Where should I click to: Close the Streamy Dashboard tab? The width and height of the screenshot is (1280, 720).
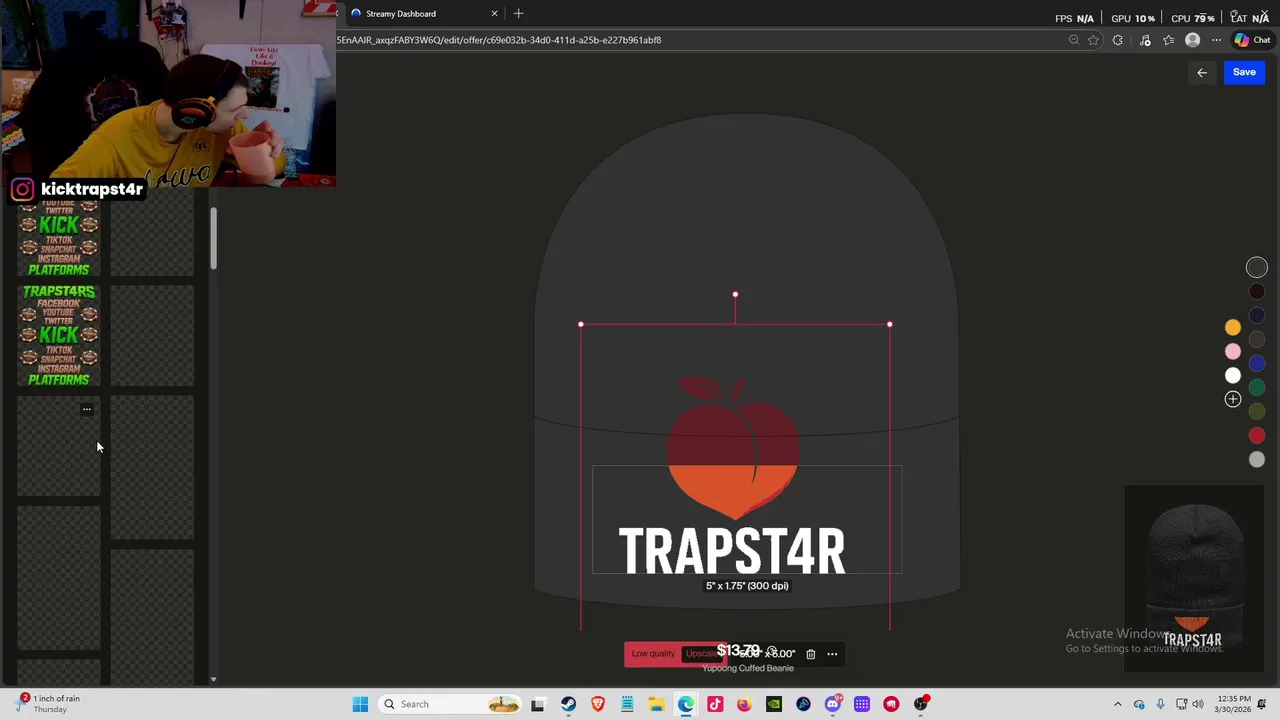point(494,14)
